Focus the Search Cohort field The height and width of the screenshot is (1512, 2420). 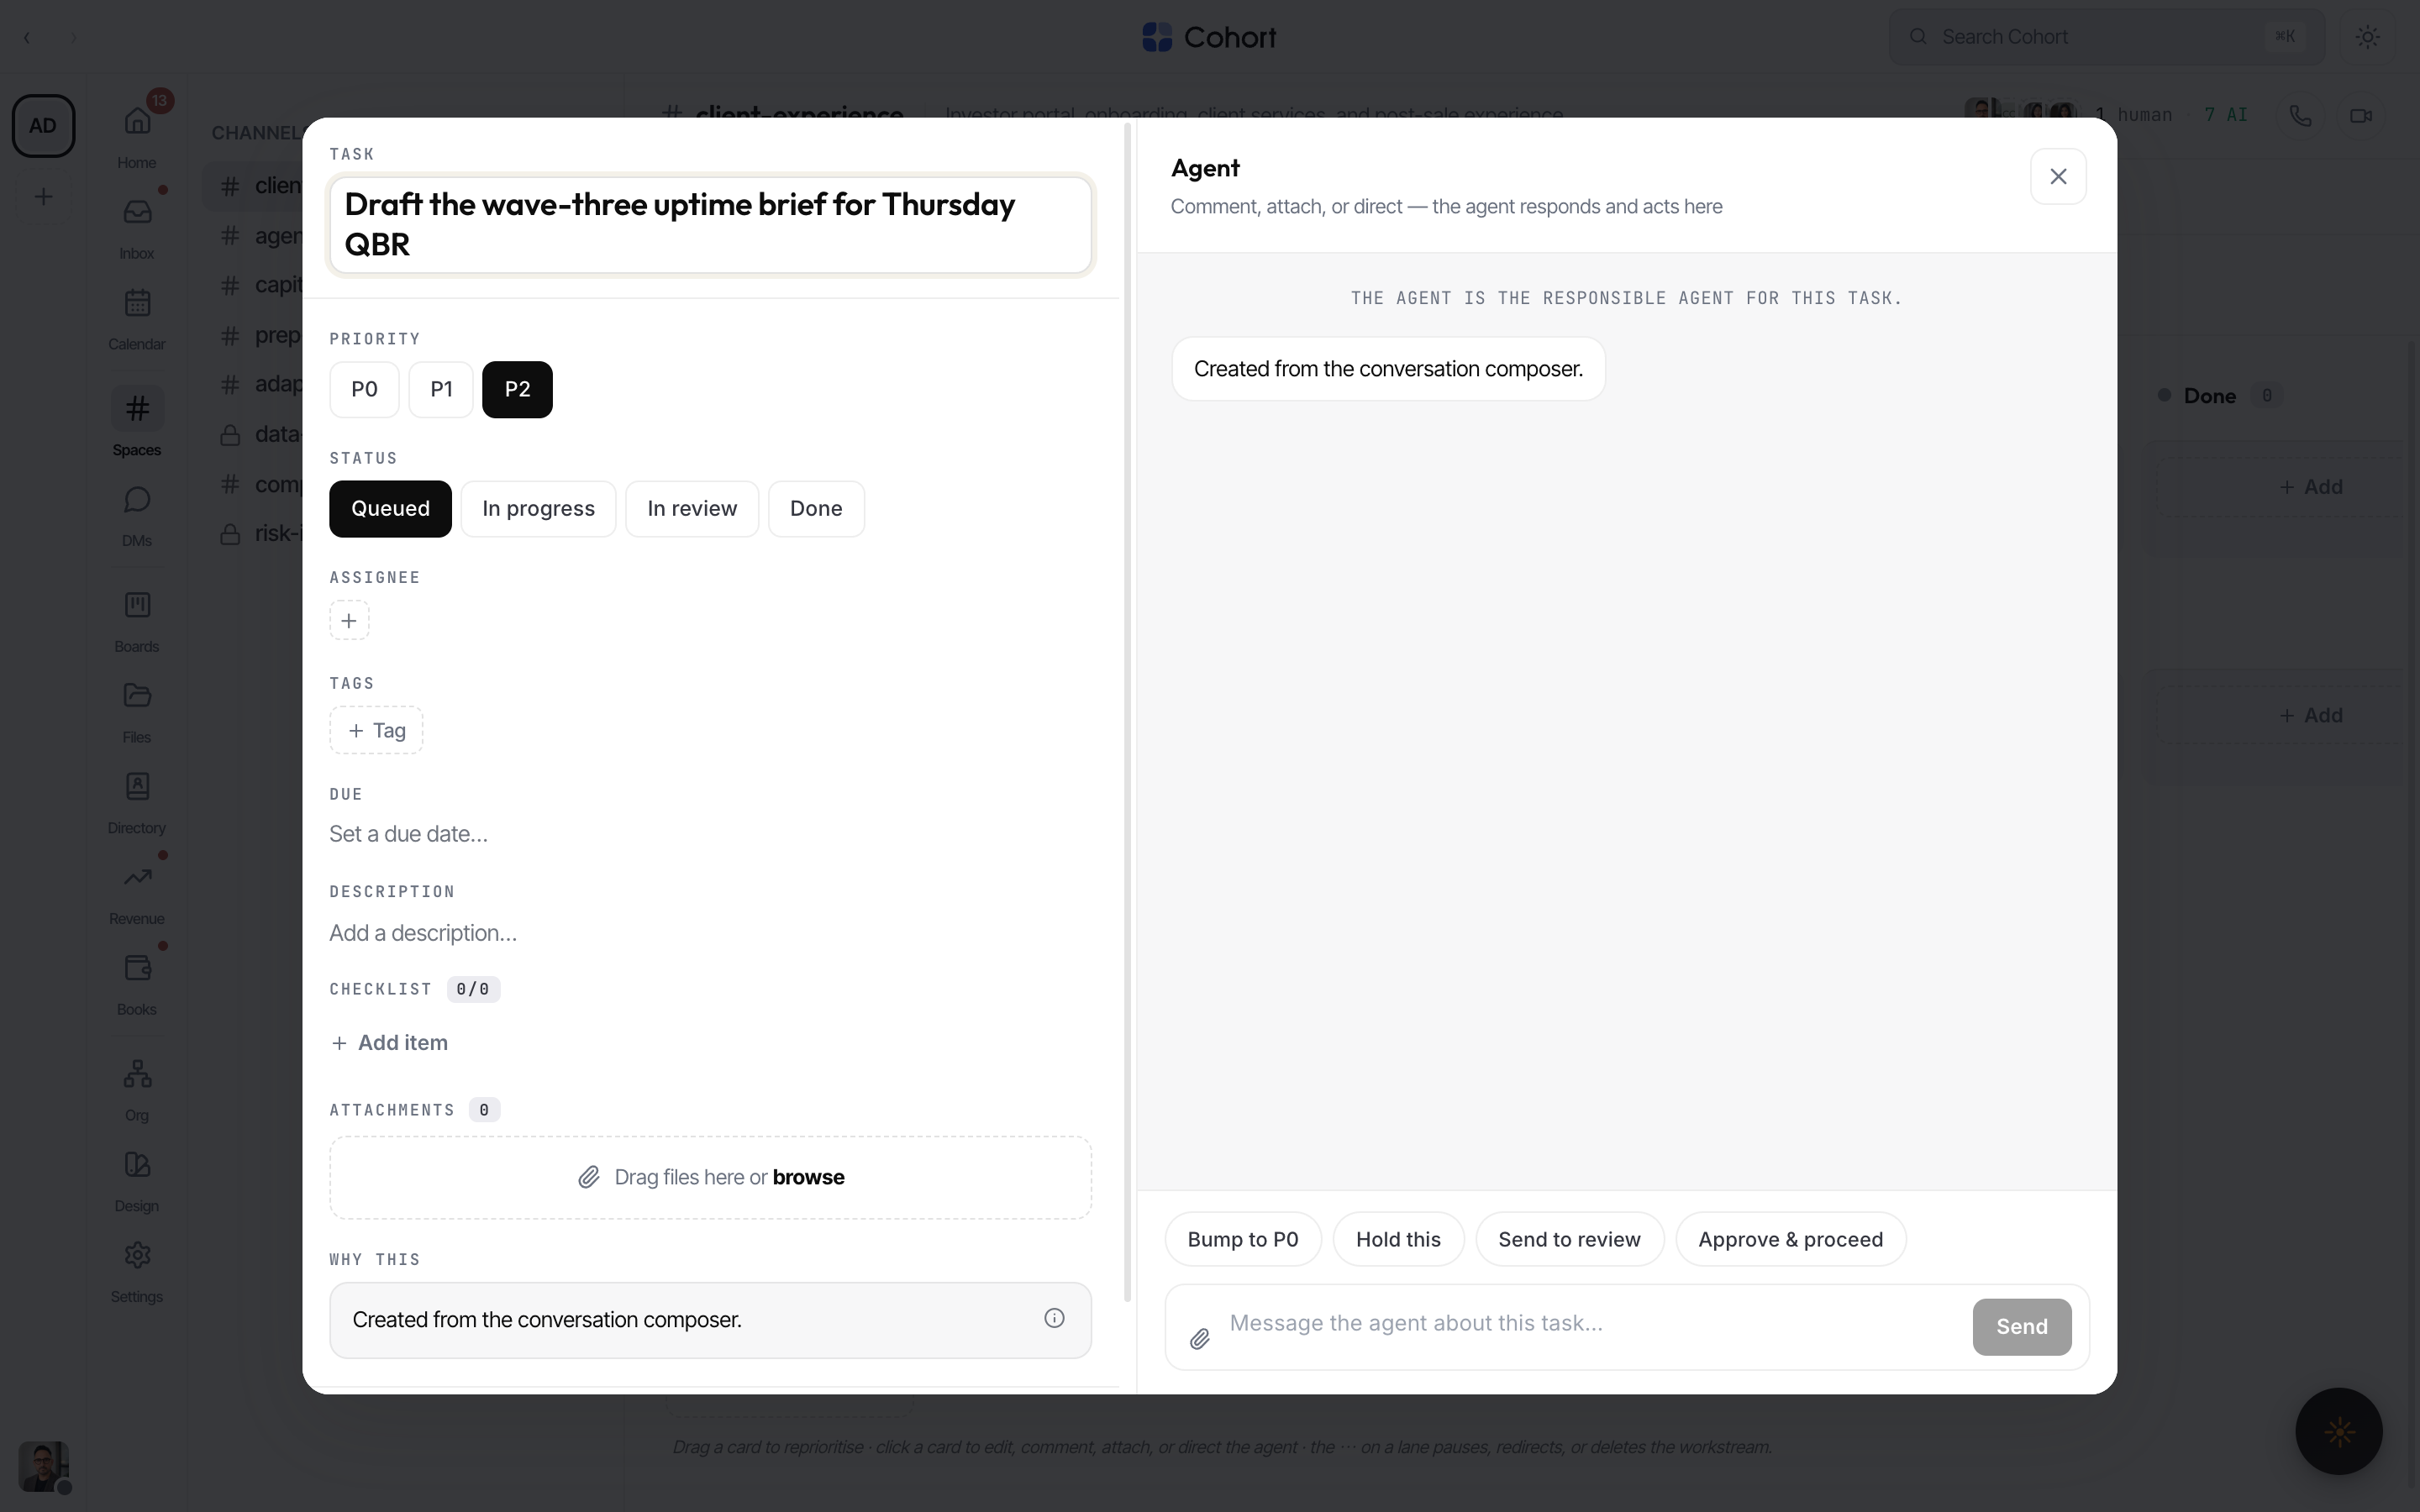(2106, 37)
